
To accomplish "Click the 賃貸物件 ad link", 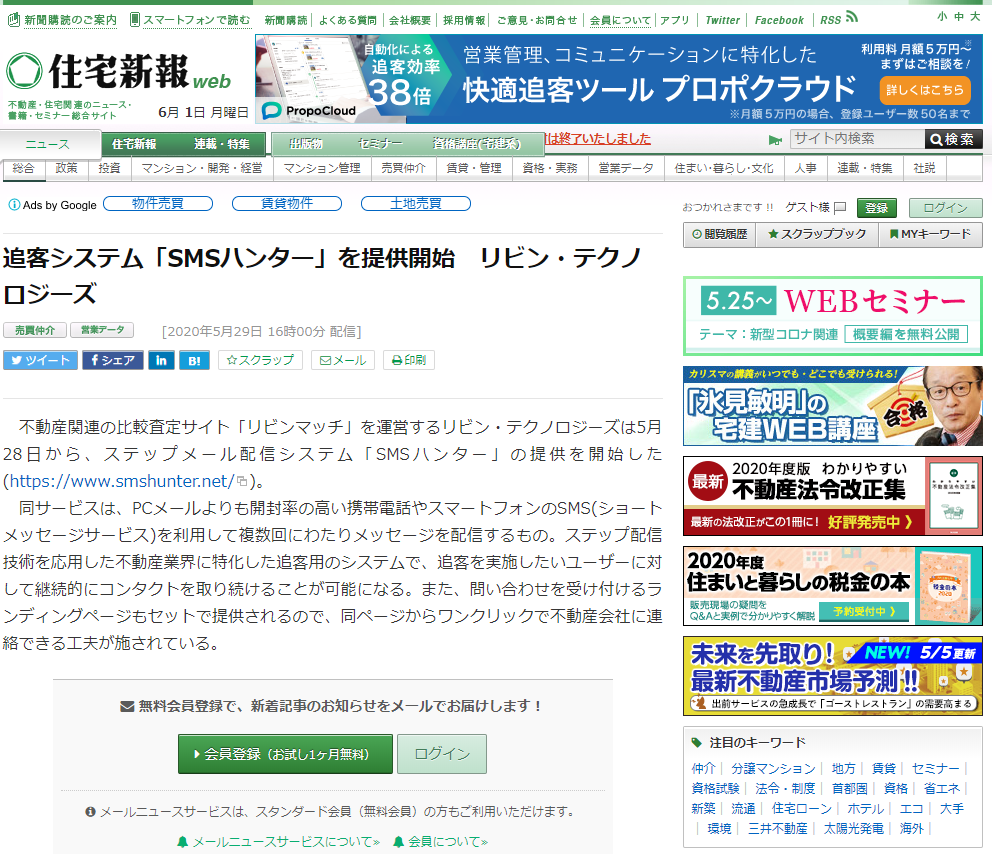I will click(x=287, y=204).
